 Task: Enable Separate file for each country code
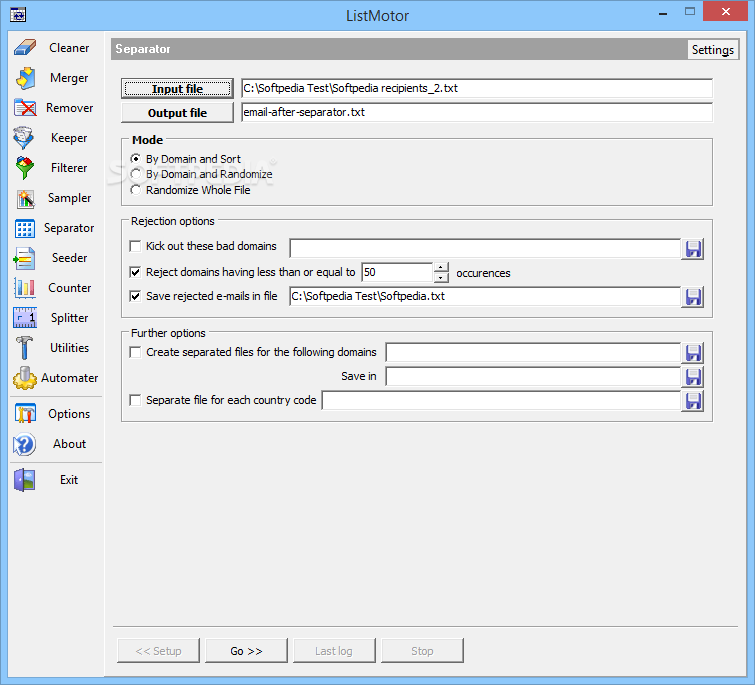(136, 401)
